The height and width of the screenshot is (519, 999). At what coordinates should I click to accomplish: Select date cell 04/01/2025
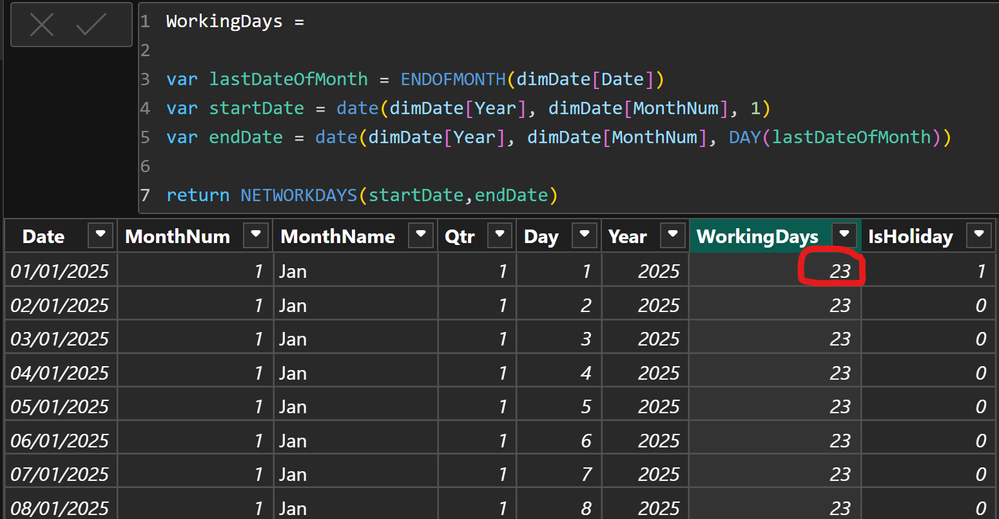(x=61, y=373)
